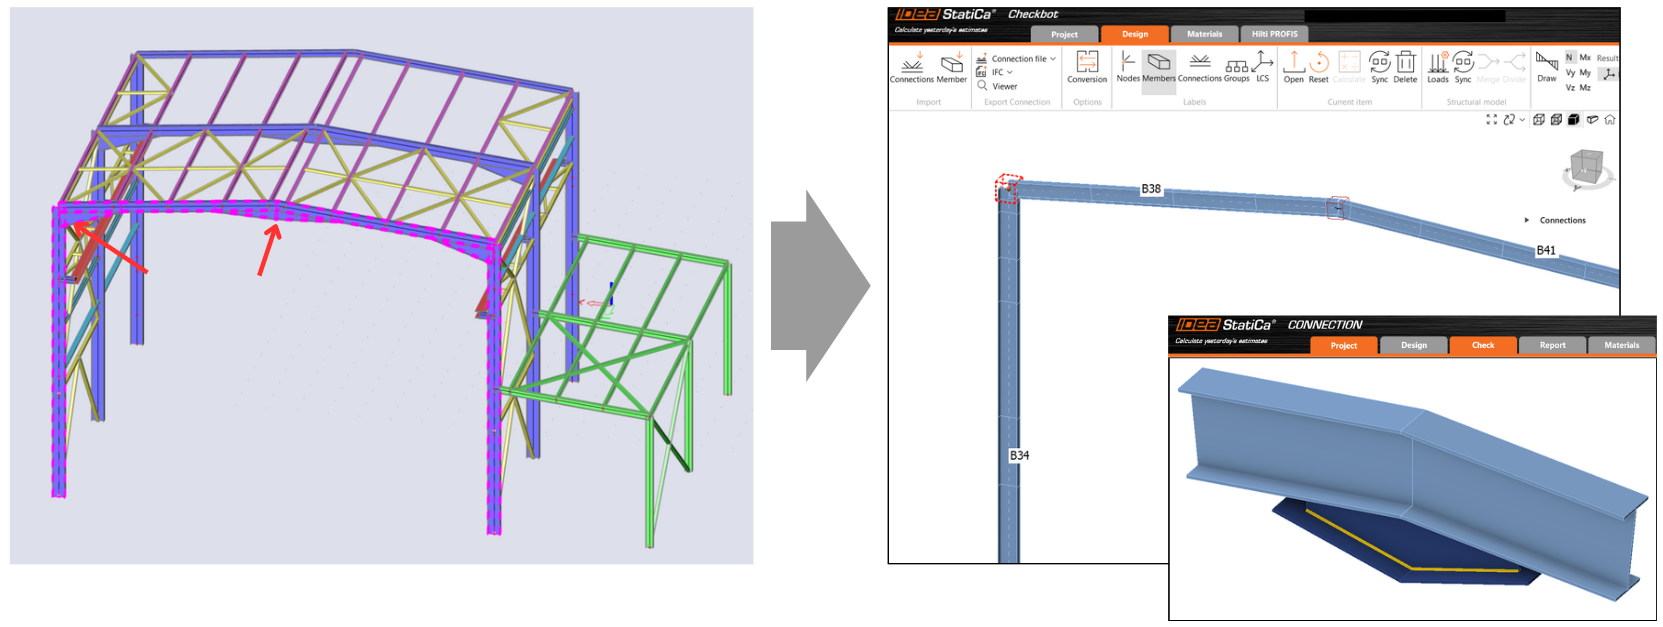The height and width of the screenshot is (627, 1663).
Task: Switch to wireframe view mode
Action: point(1539,120)
